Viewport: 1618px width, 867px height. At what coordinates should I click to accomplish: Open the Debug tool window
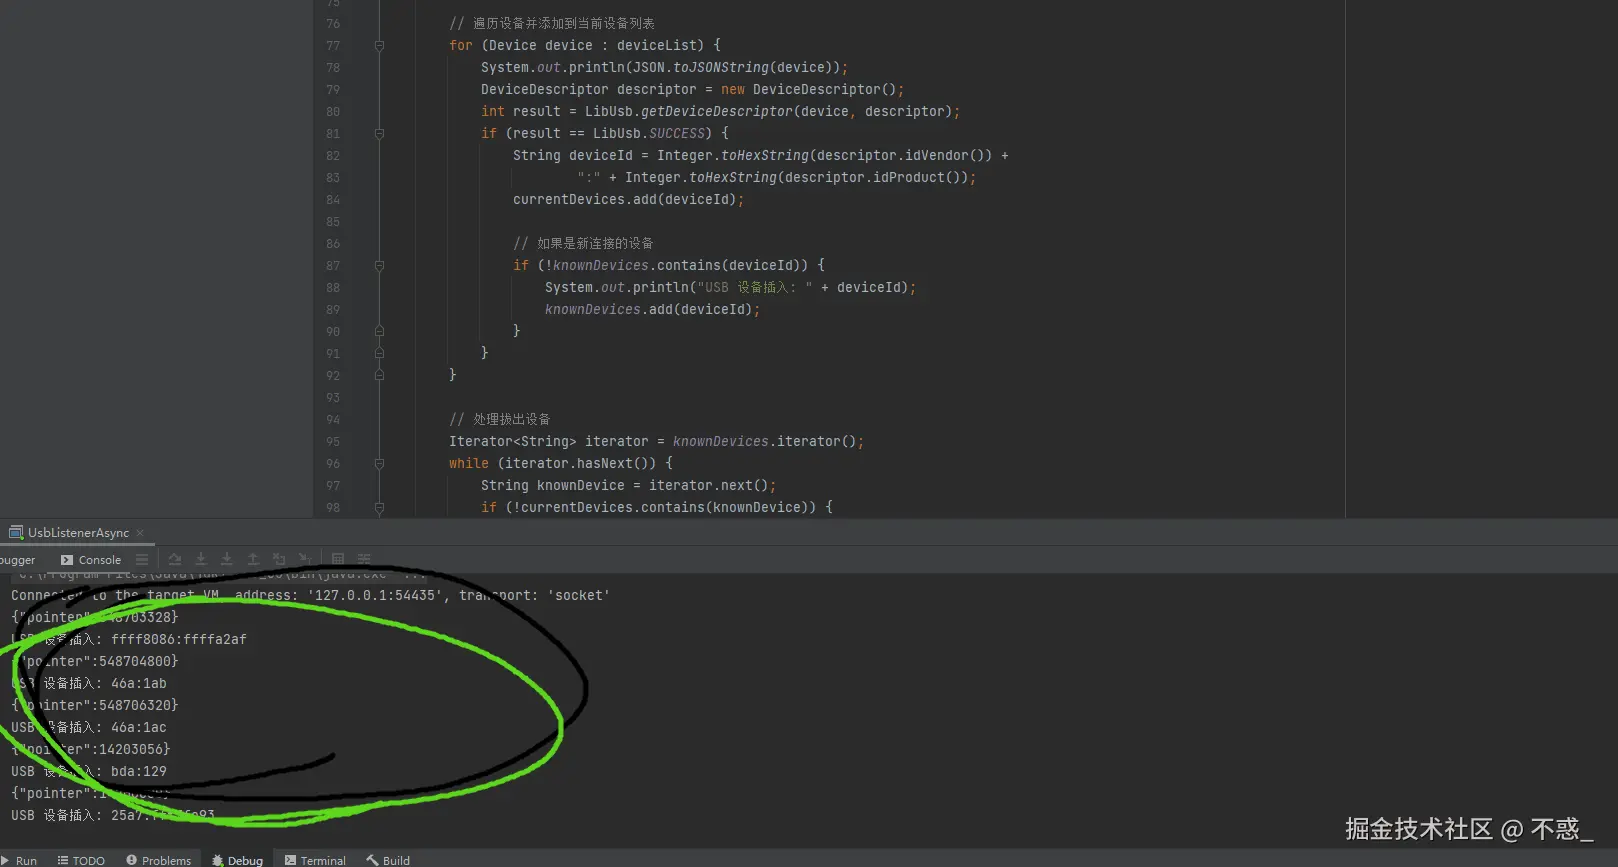pos(237,860)
